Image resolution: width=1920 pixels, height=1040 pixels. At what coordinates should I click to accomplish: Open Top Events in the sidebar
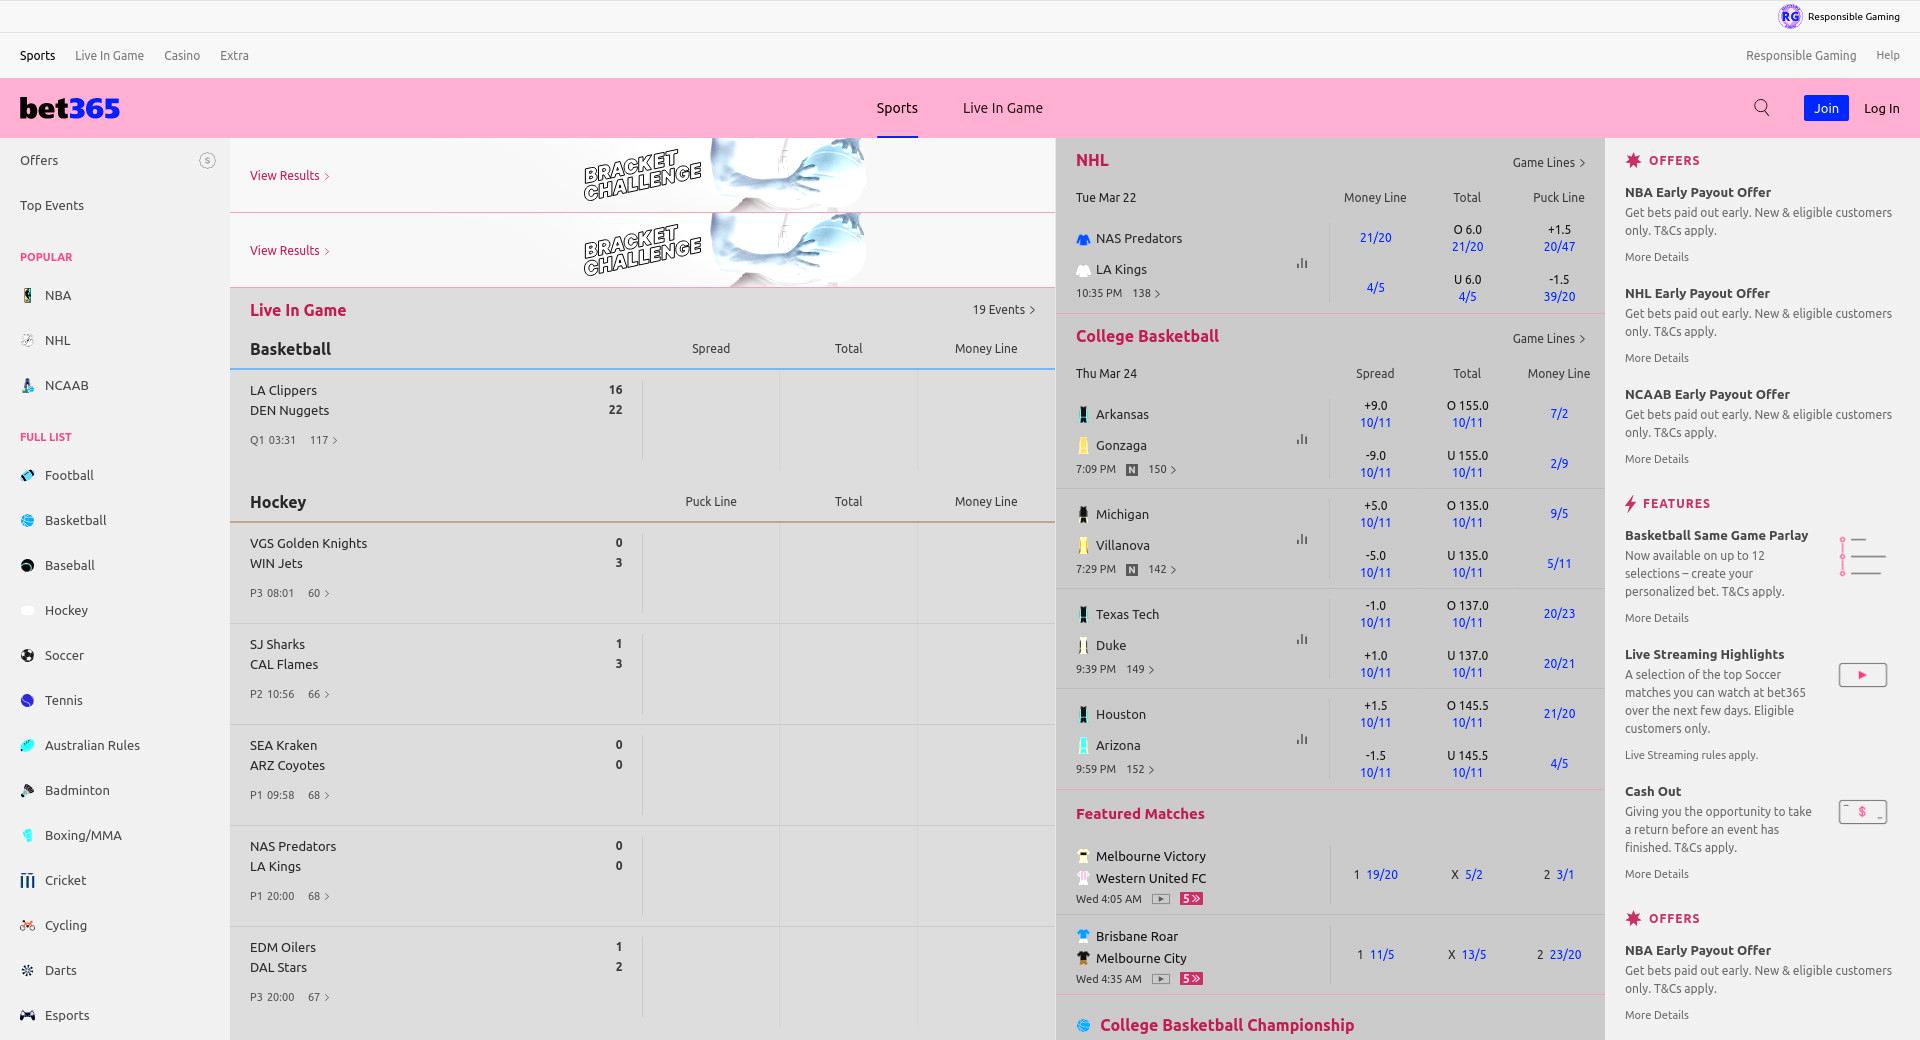pyautogui.click(x=52, y=205)
